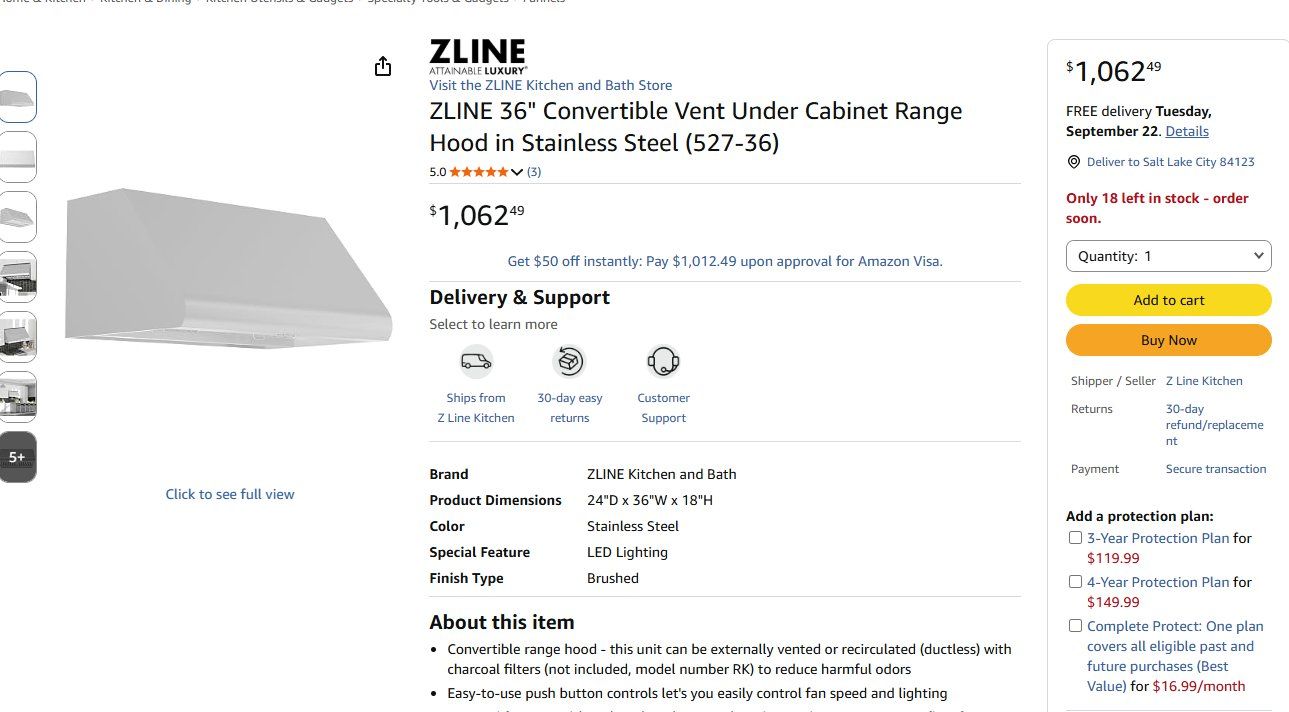Click the ZLINE Attainable Luxury logo

478,57
